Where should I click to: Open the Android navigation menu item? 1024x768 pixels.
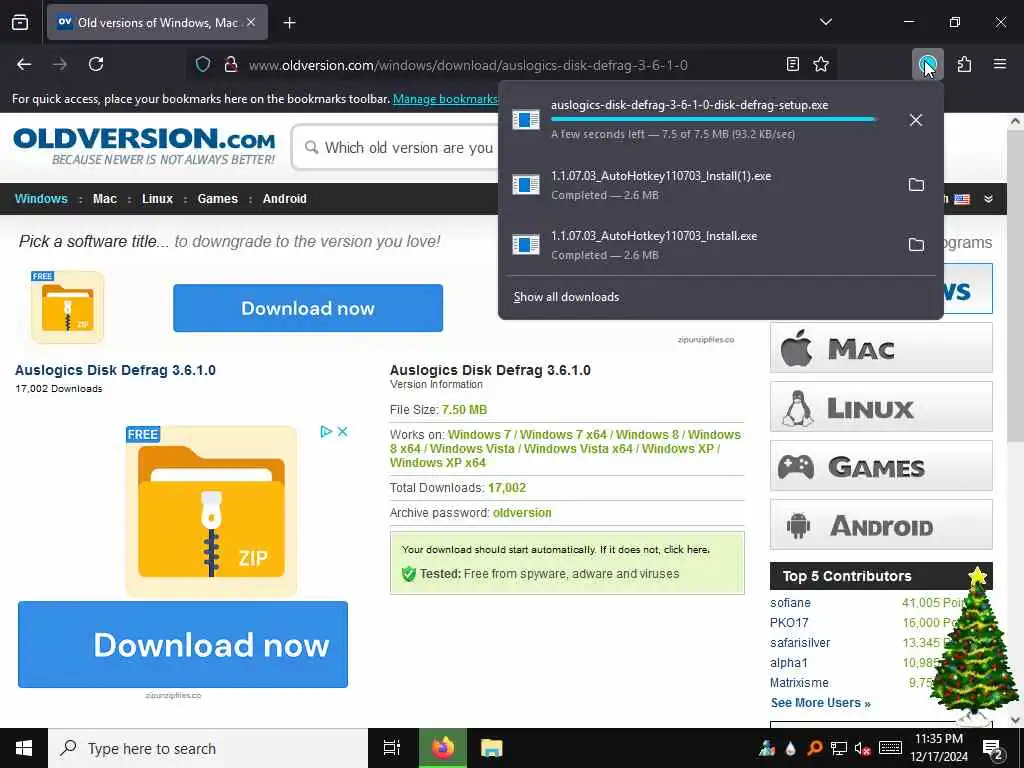pyautogui.click(x=285, y=199)
